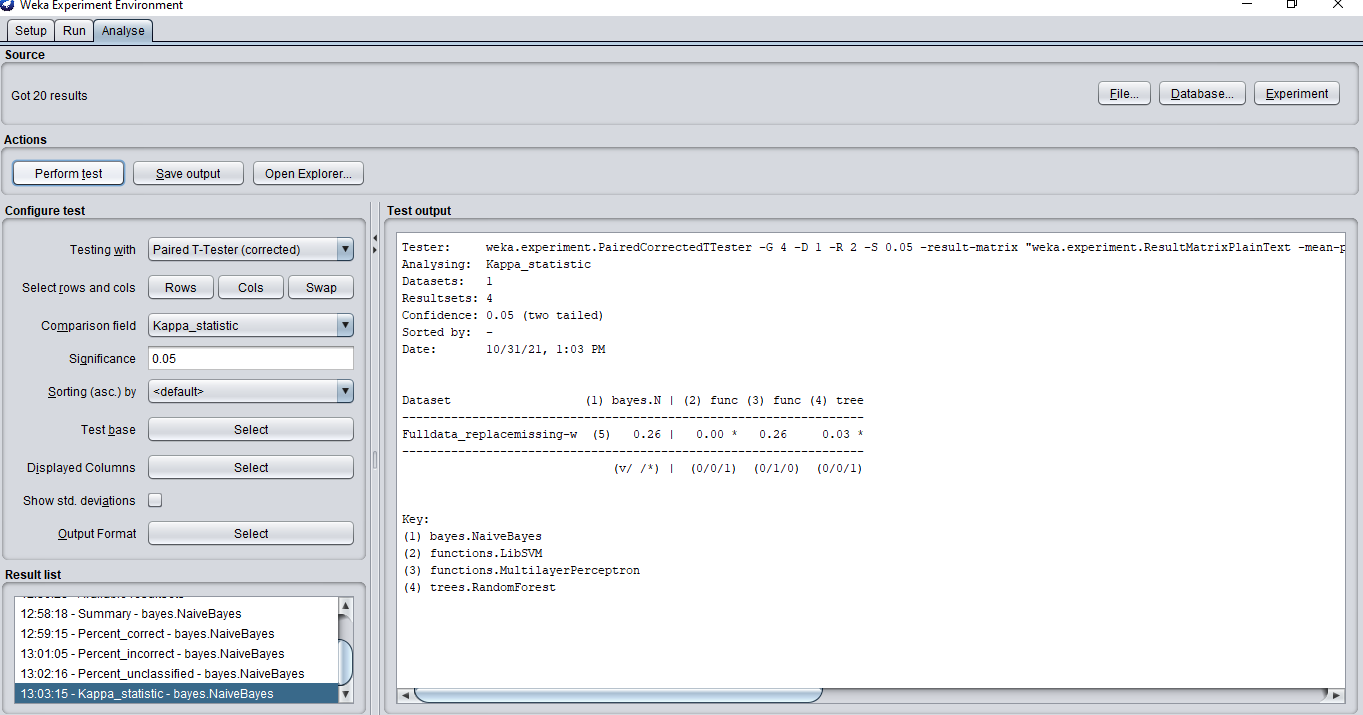Select the Test base
This screenshot has width=1363, height=715.
point(251,430)
